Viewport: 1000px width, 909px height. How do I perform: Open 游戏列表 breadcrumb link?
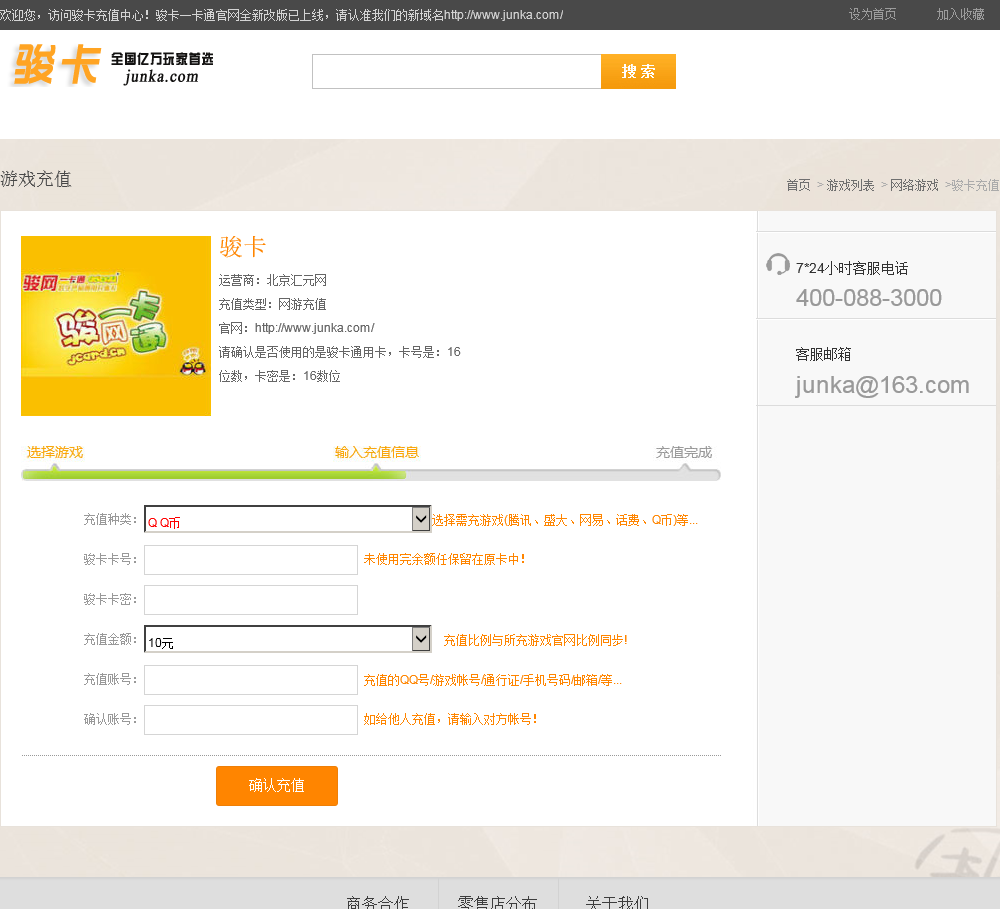850,185
